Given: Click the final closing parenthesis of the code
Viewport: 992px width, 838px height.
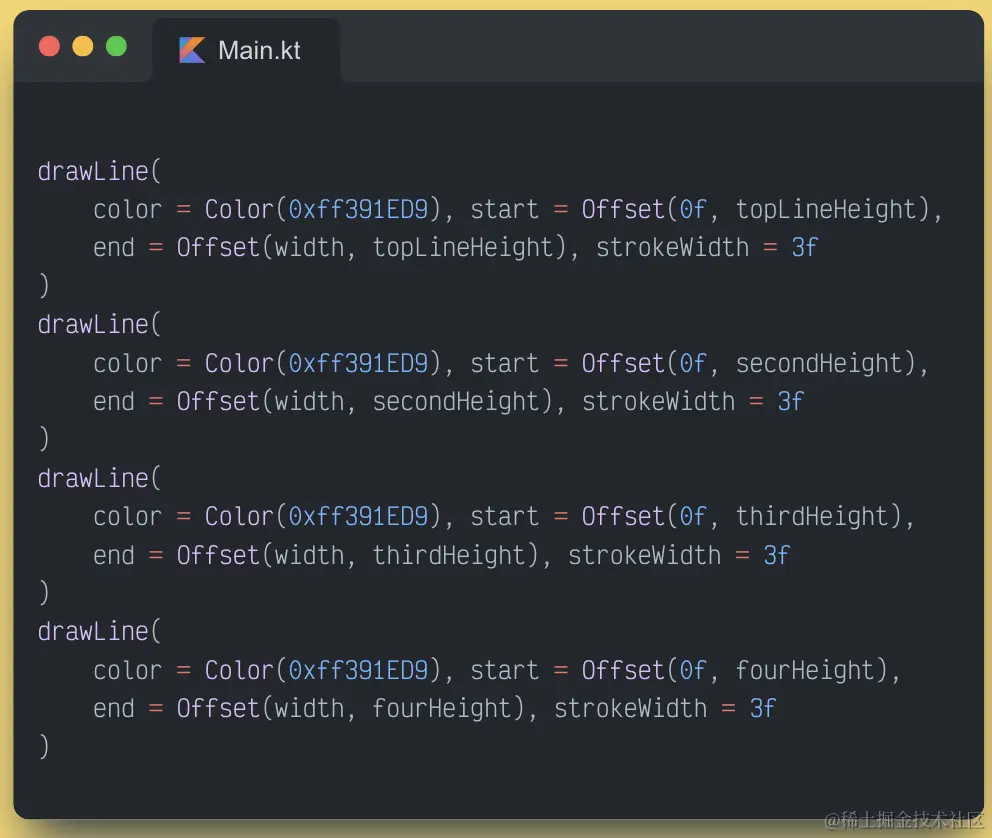Looking at the screenshot, I should pos(43,747).
